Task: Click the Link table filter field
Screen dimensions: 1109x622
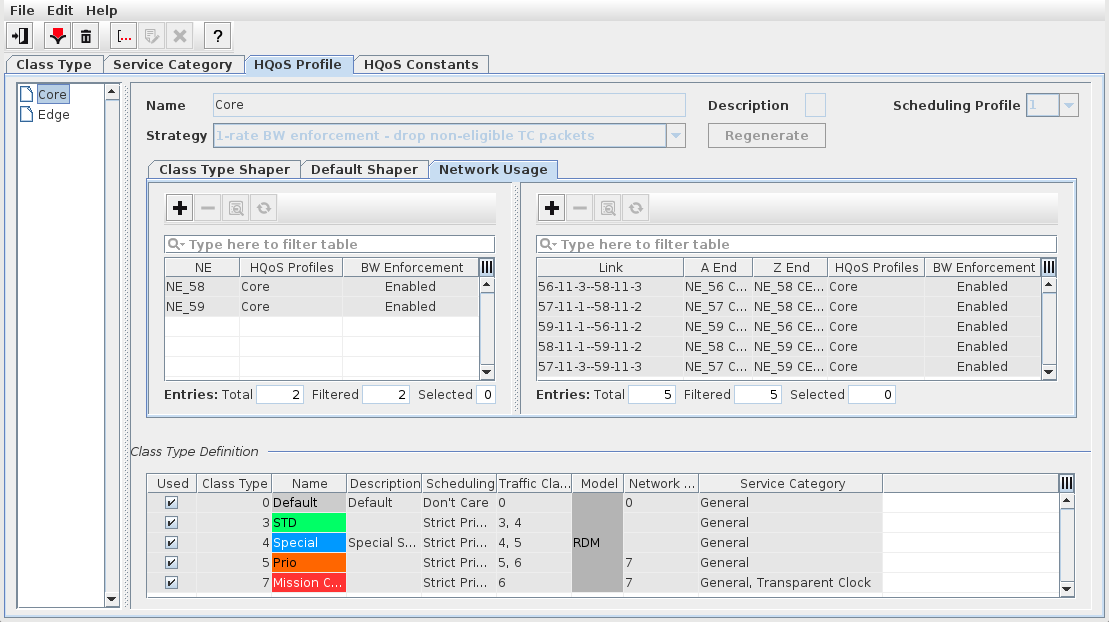Action: (x=805, y=244)
